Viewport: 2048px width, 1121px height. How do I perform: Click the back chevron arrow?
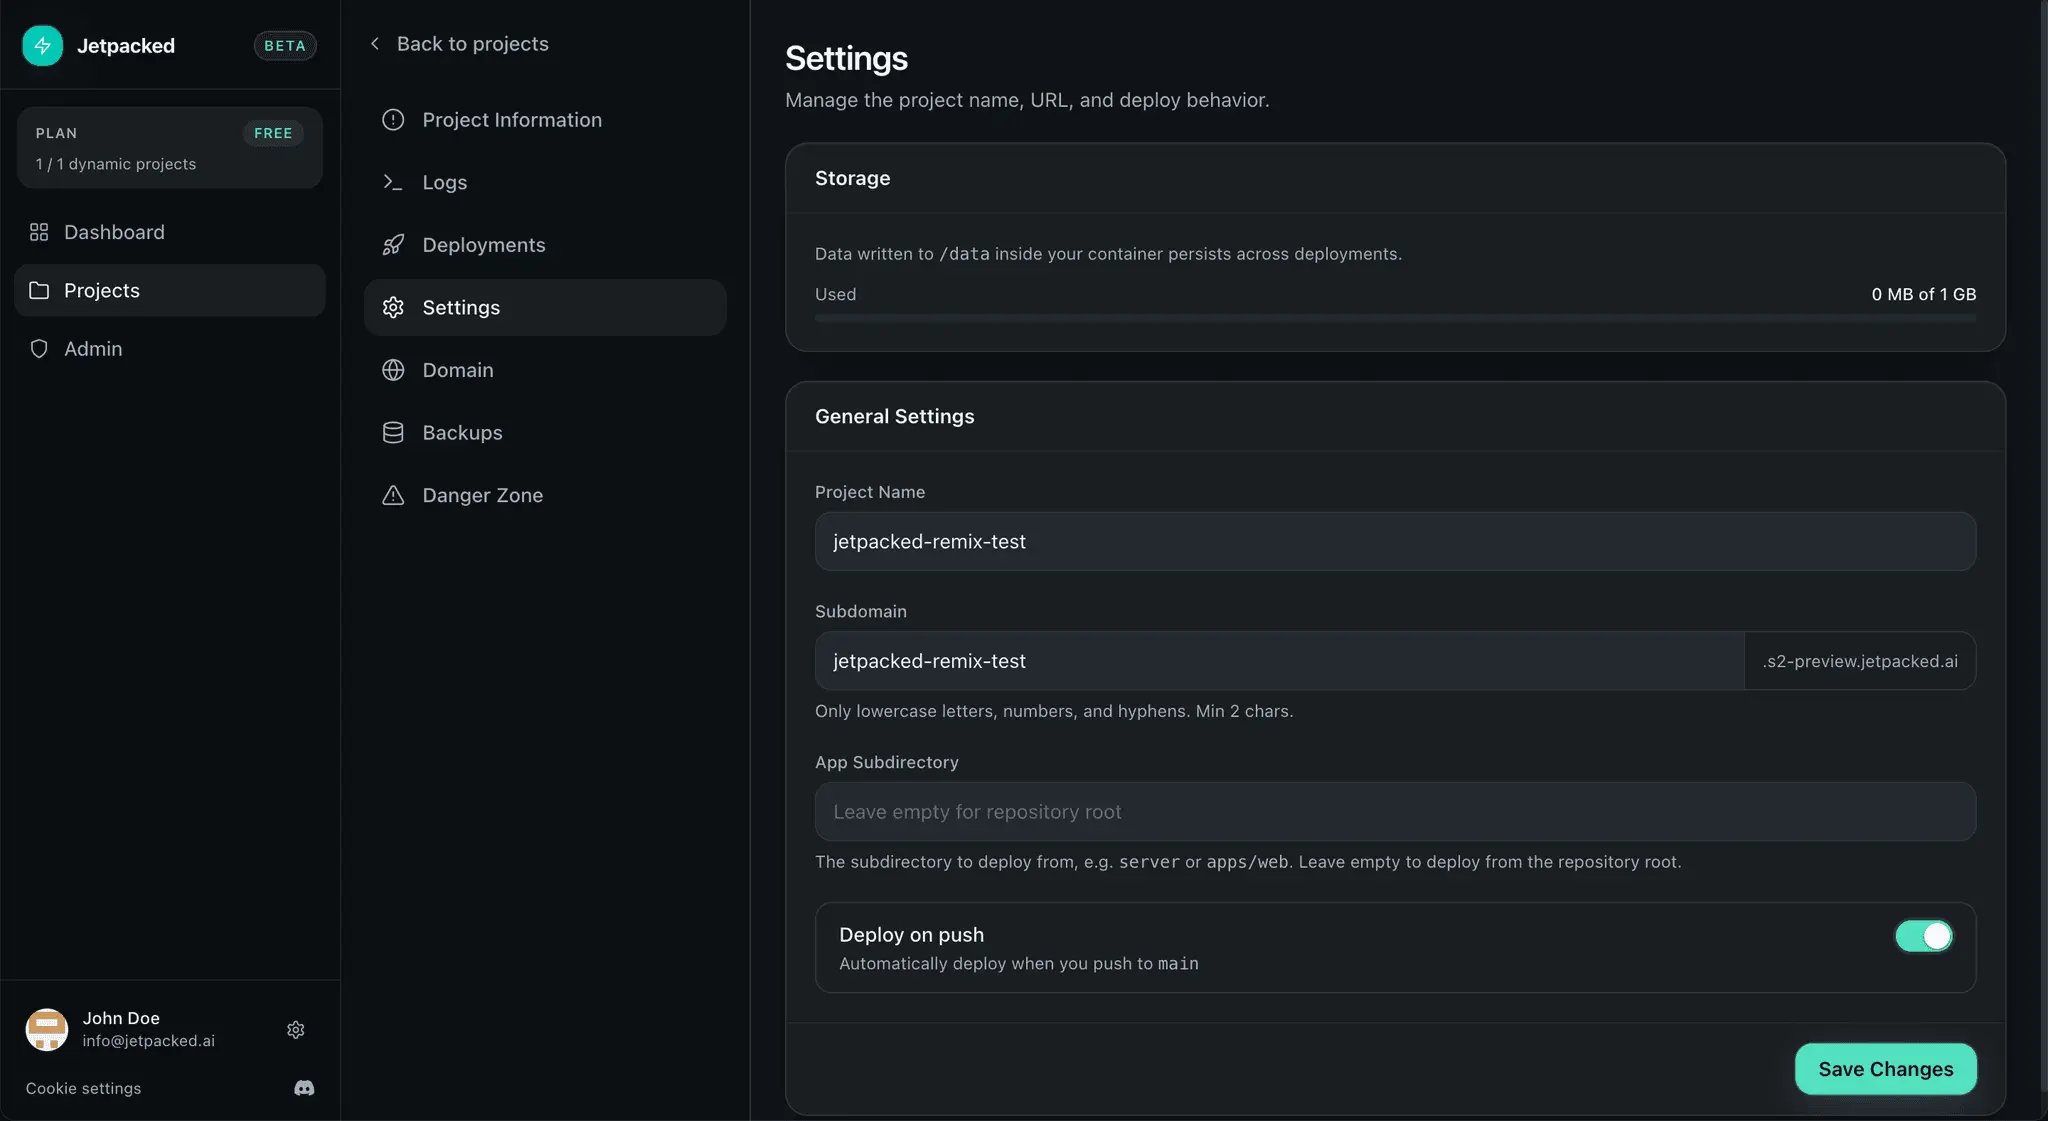pyautogui.click(x=375, y=43)
